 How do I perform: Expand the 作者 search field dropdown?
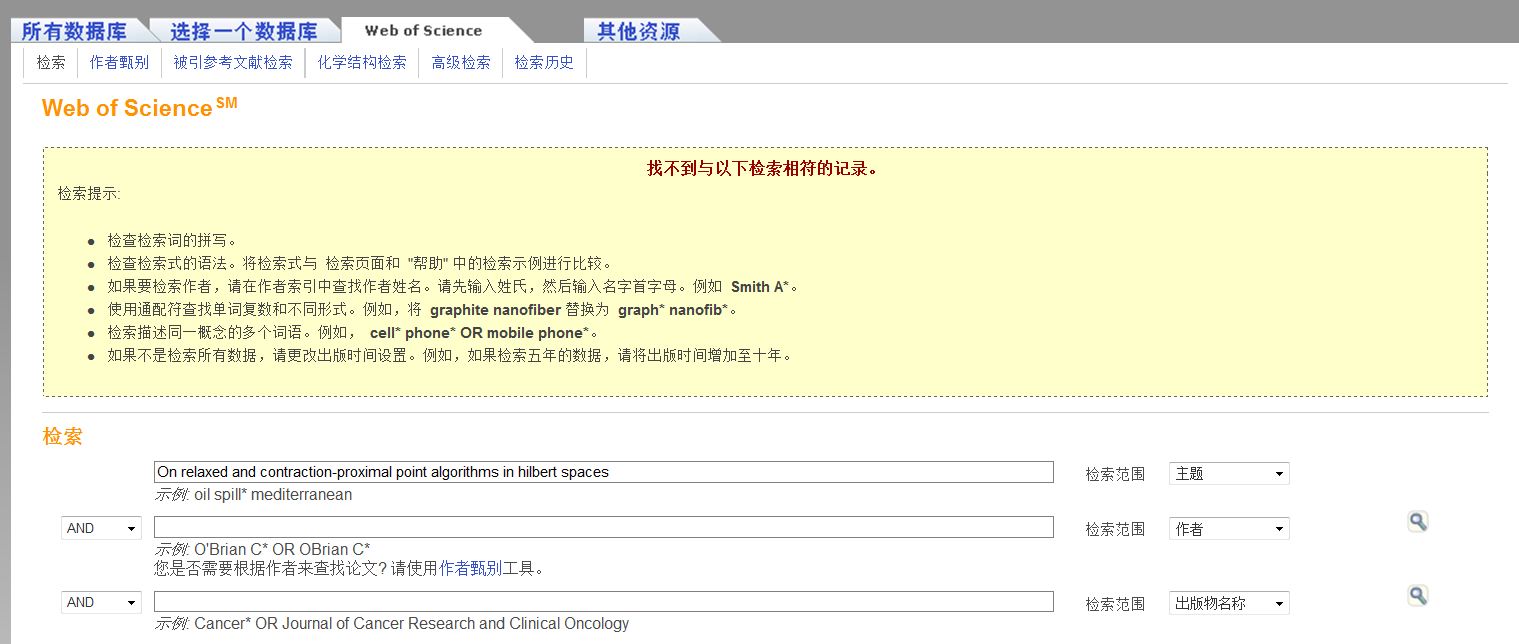coord(1229,529)
